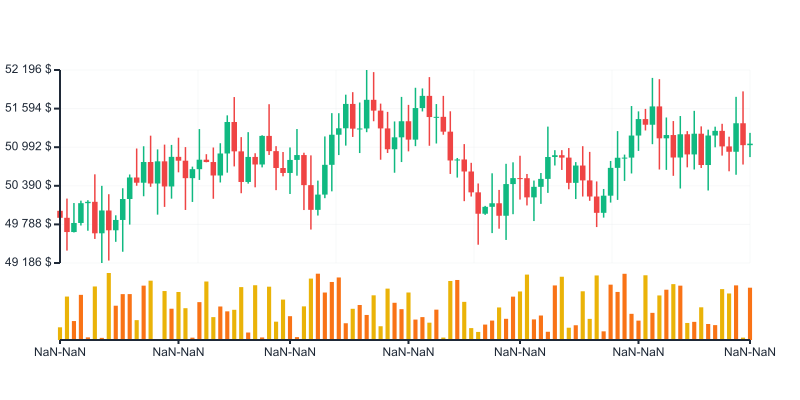The width and height of the screenshot is (800, 400).
Task: Select the 49 788 $ price label
Action: (x=30, y=223)
